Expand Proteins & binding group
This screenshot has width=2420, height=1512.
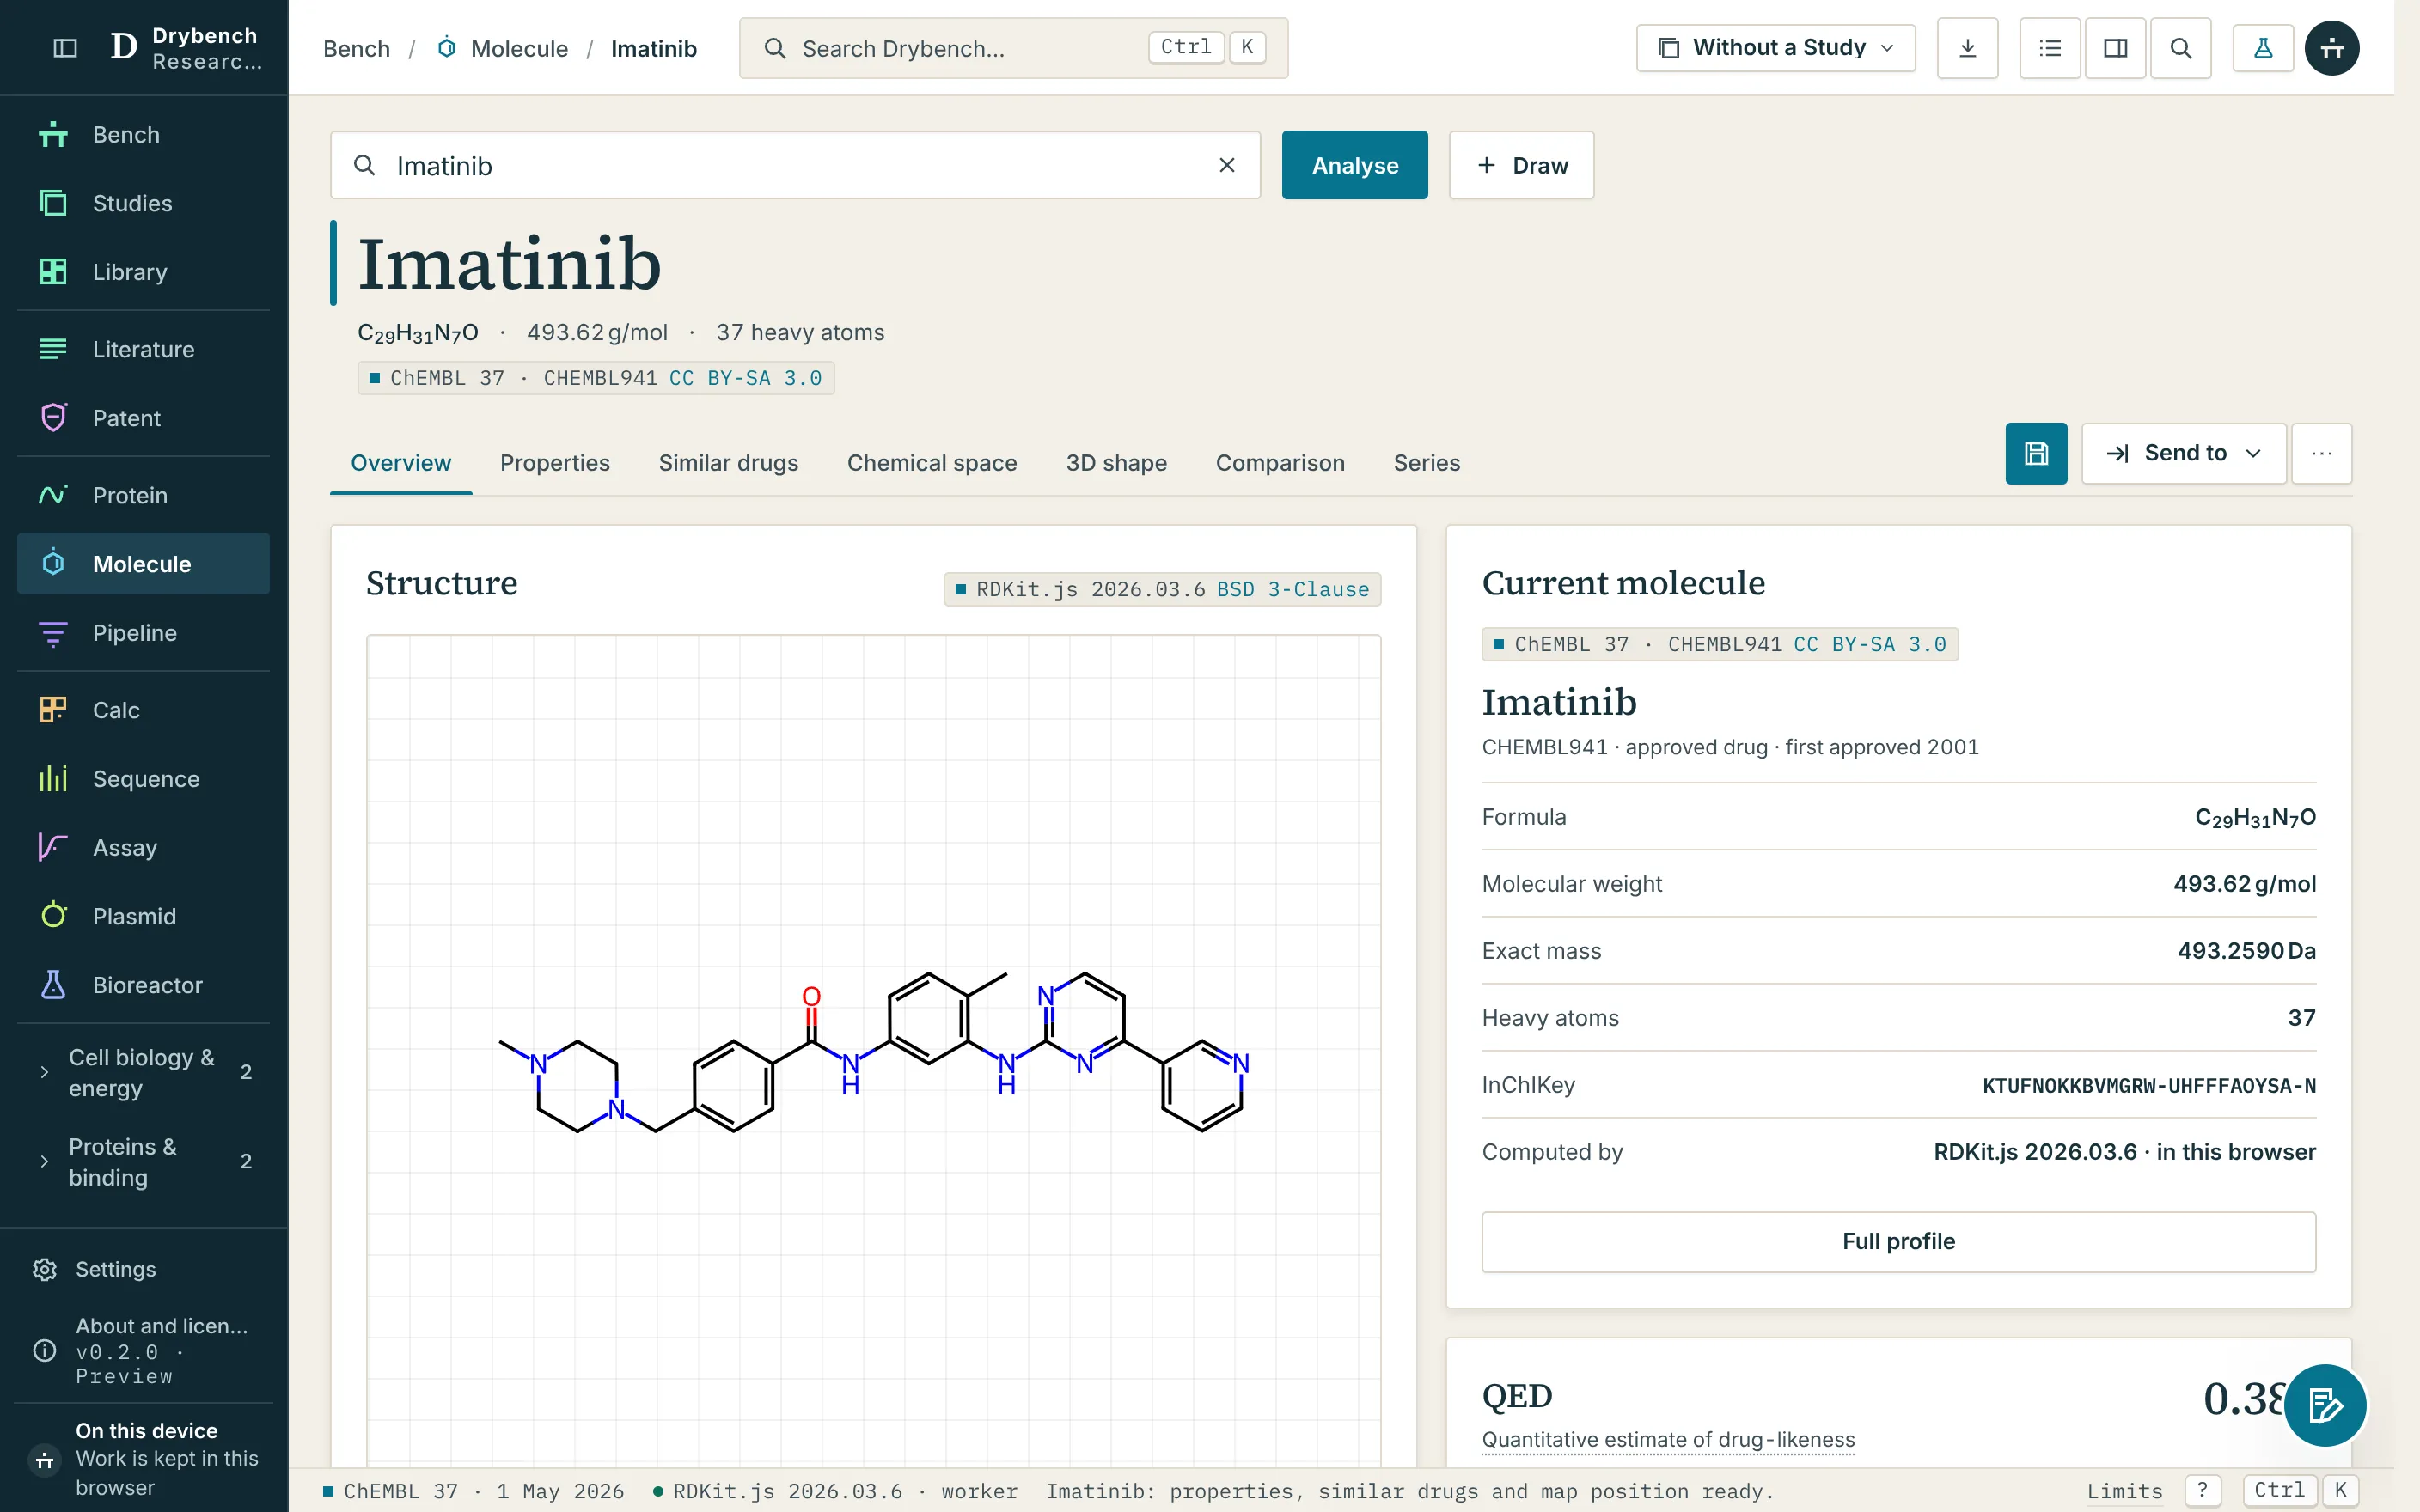[143, 1162]
